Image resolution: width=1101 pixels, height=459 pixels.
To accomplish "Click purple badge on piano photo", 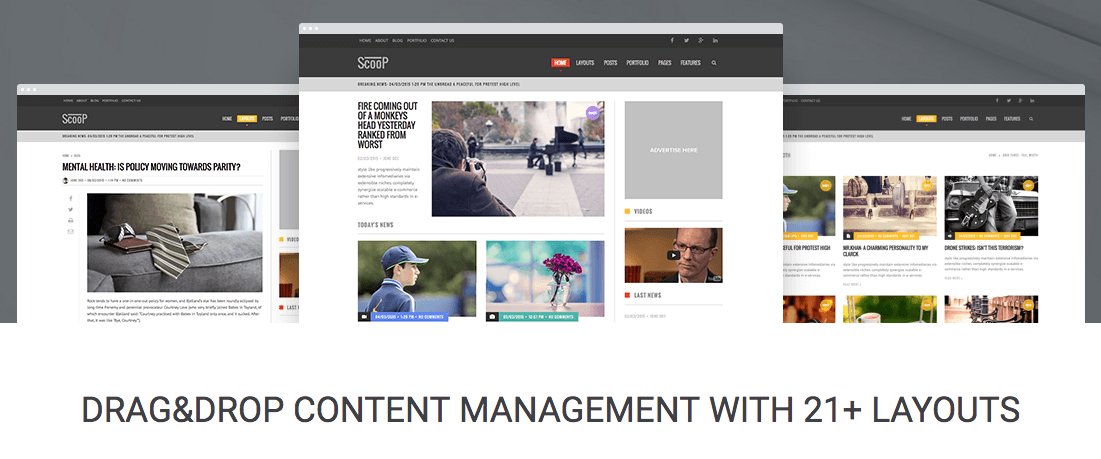I will (x=593, y=112).
